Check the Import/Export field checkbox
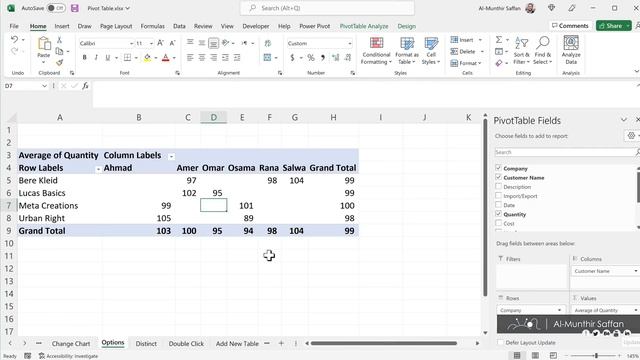 click(498, 196)
